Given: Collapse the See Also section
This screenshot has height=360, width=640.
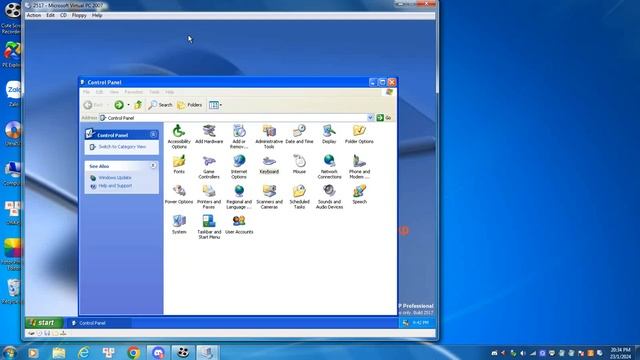Looking at the screenshot, I should tap(153, 166).
